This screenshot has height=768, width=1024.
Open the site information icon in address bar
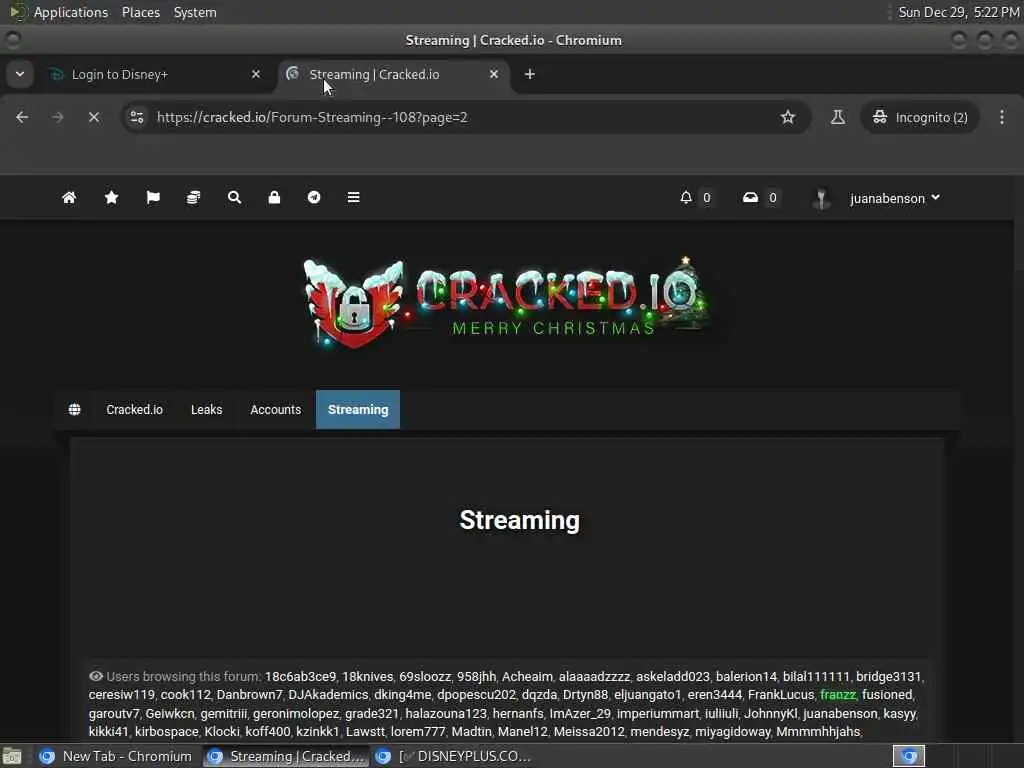(136, 117)
